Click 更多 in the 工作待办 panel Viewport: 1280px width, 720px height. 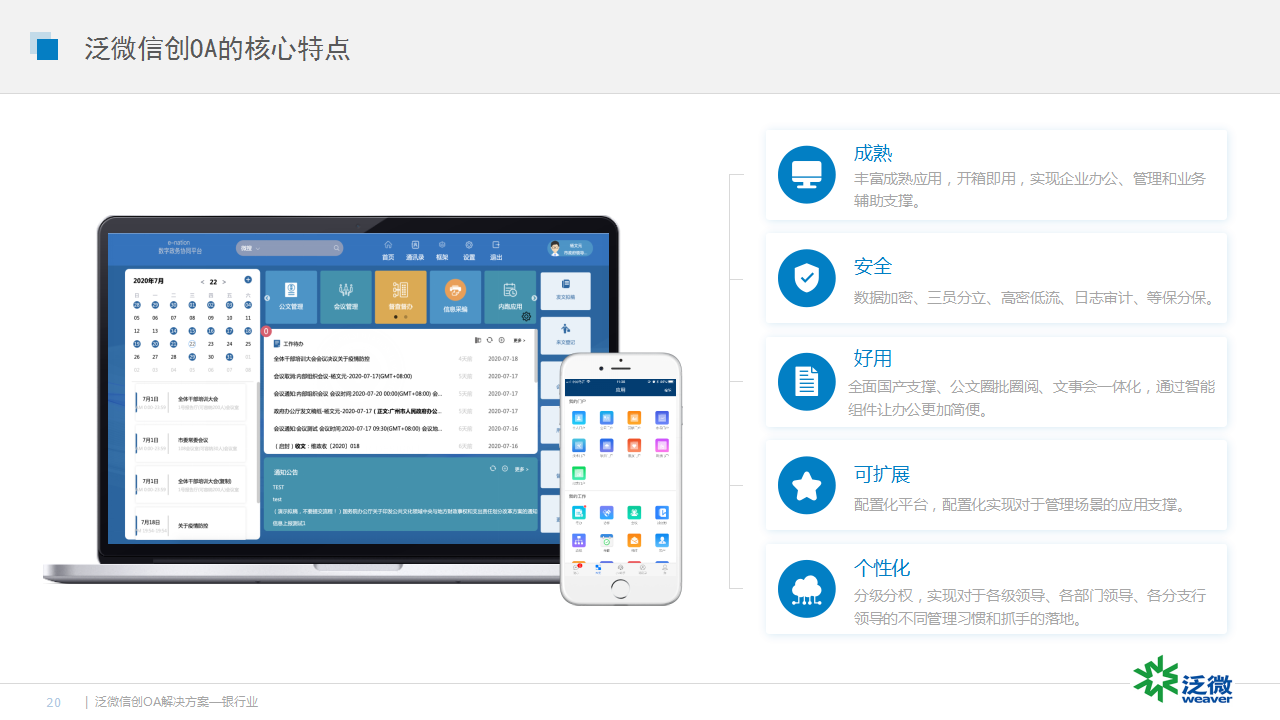520,341
